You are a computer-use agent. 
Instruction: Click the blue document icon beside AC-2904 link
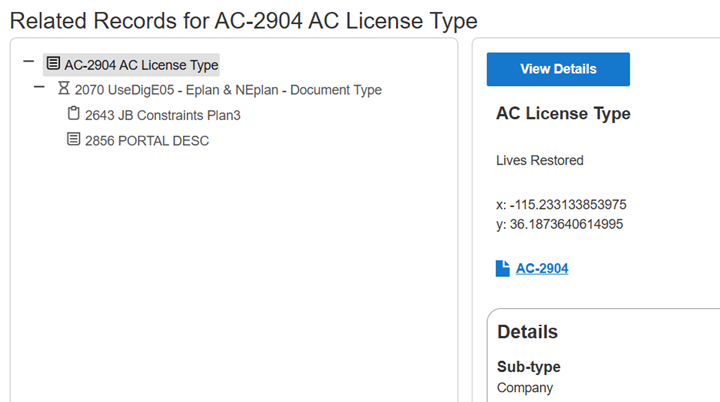tap(503, 268)
